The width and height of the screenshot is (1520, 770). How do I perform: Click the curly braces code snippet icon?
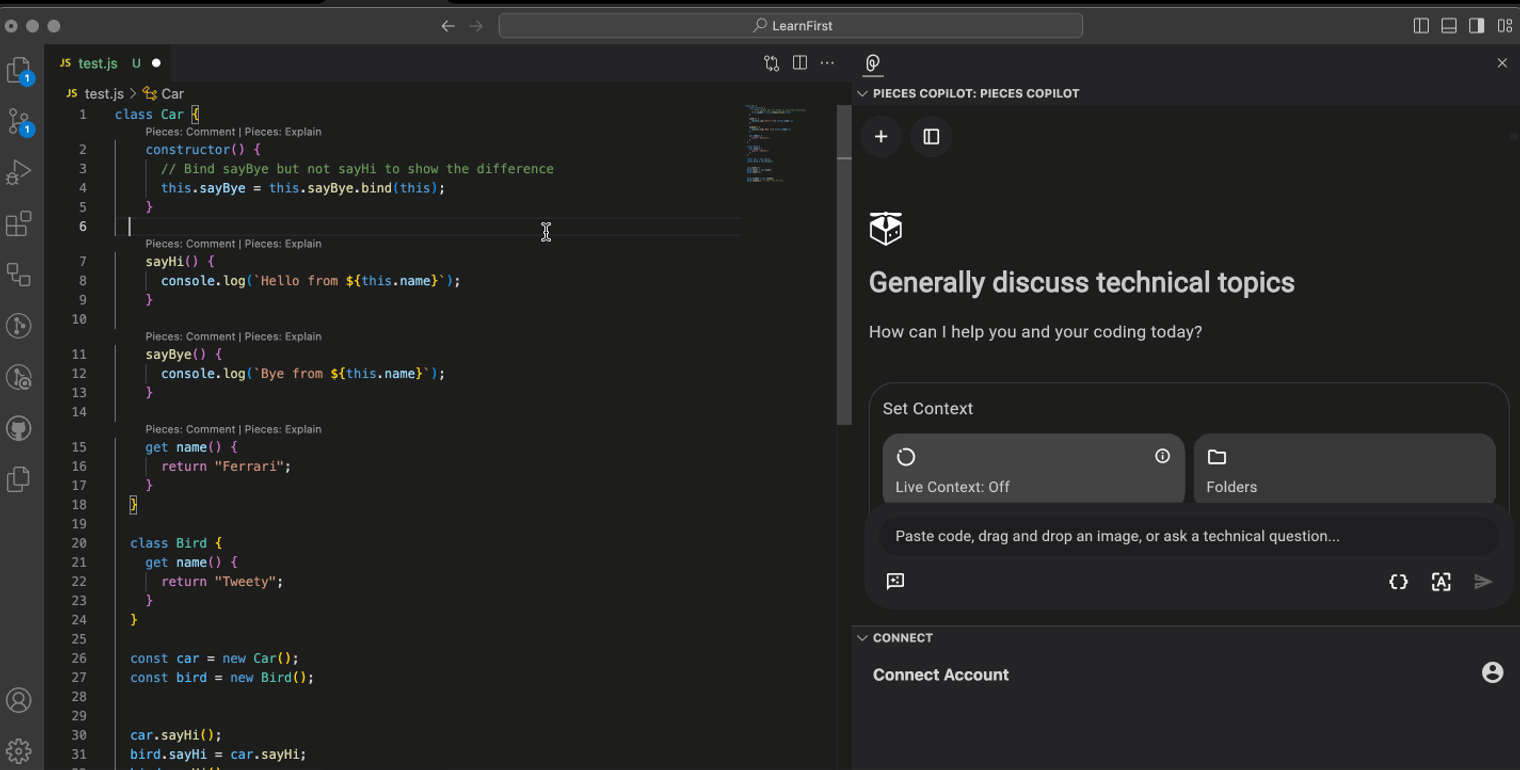pos(1398,582)
